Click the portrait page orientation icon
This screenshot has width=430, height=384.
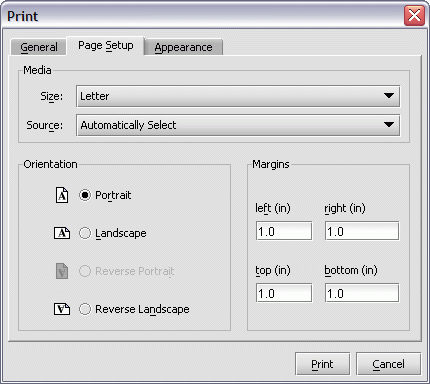click(62, 195)
